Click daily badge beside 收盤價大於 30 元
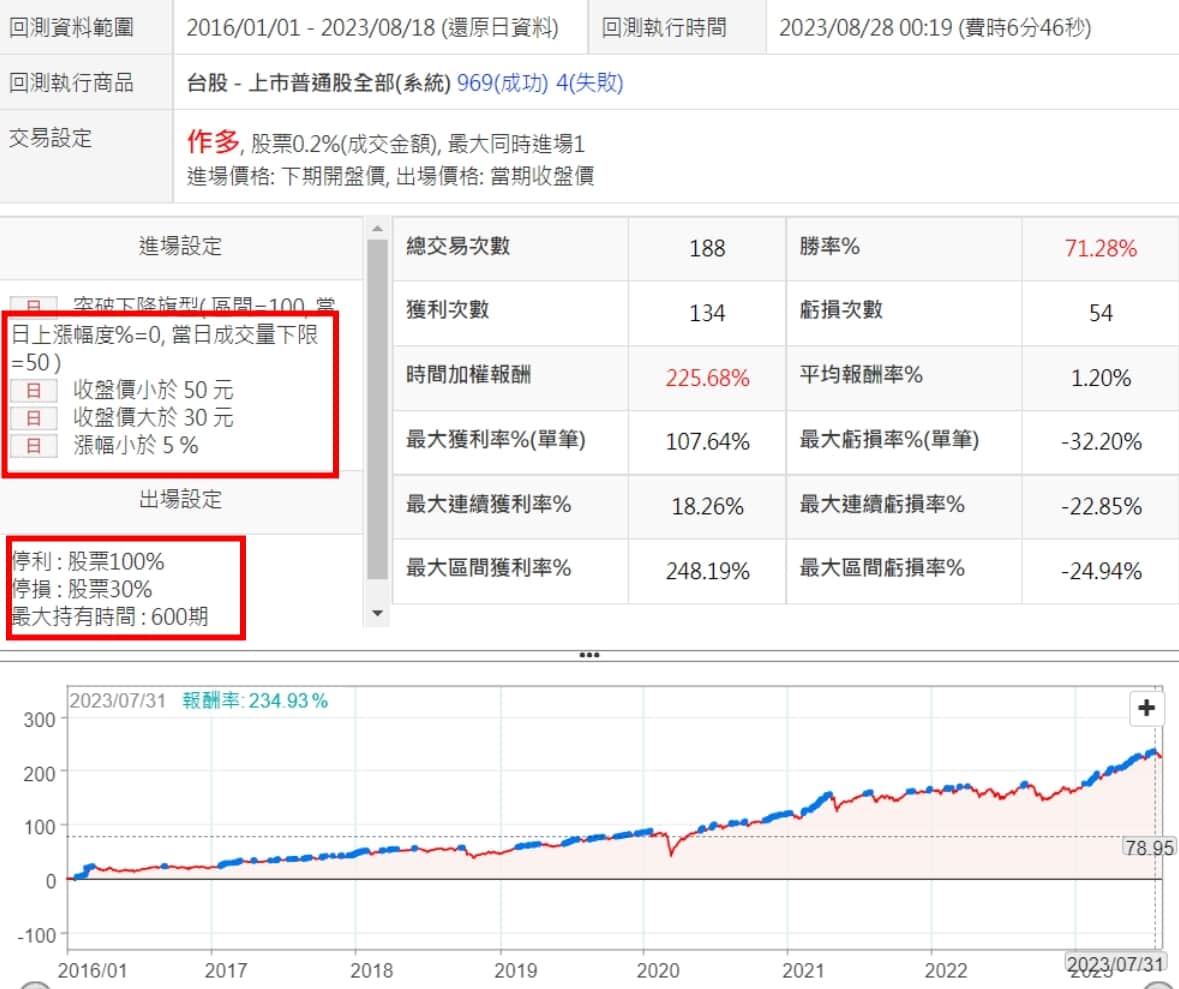 [x=34, y=418]
